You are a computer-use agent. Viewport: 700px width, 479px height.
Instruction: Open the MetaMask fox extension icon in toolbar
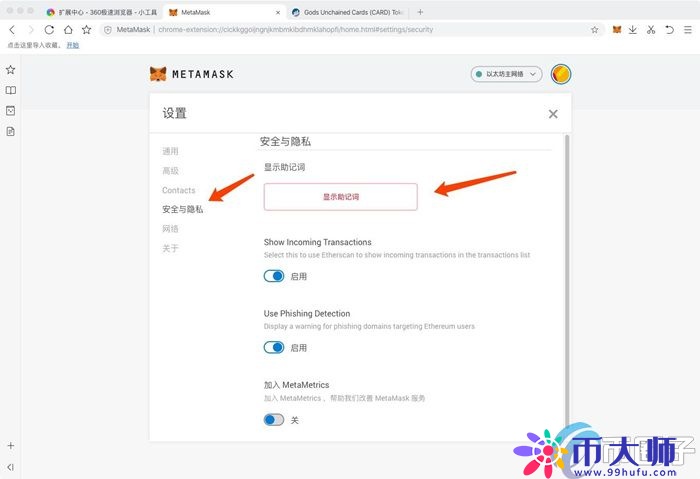[617, 29]
